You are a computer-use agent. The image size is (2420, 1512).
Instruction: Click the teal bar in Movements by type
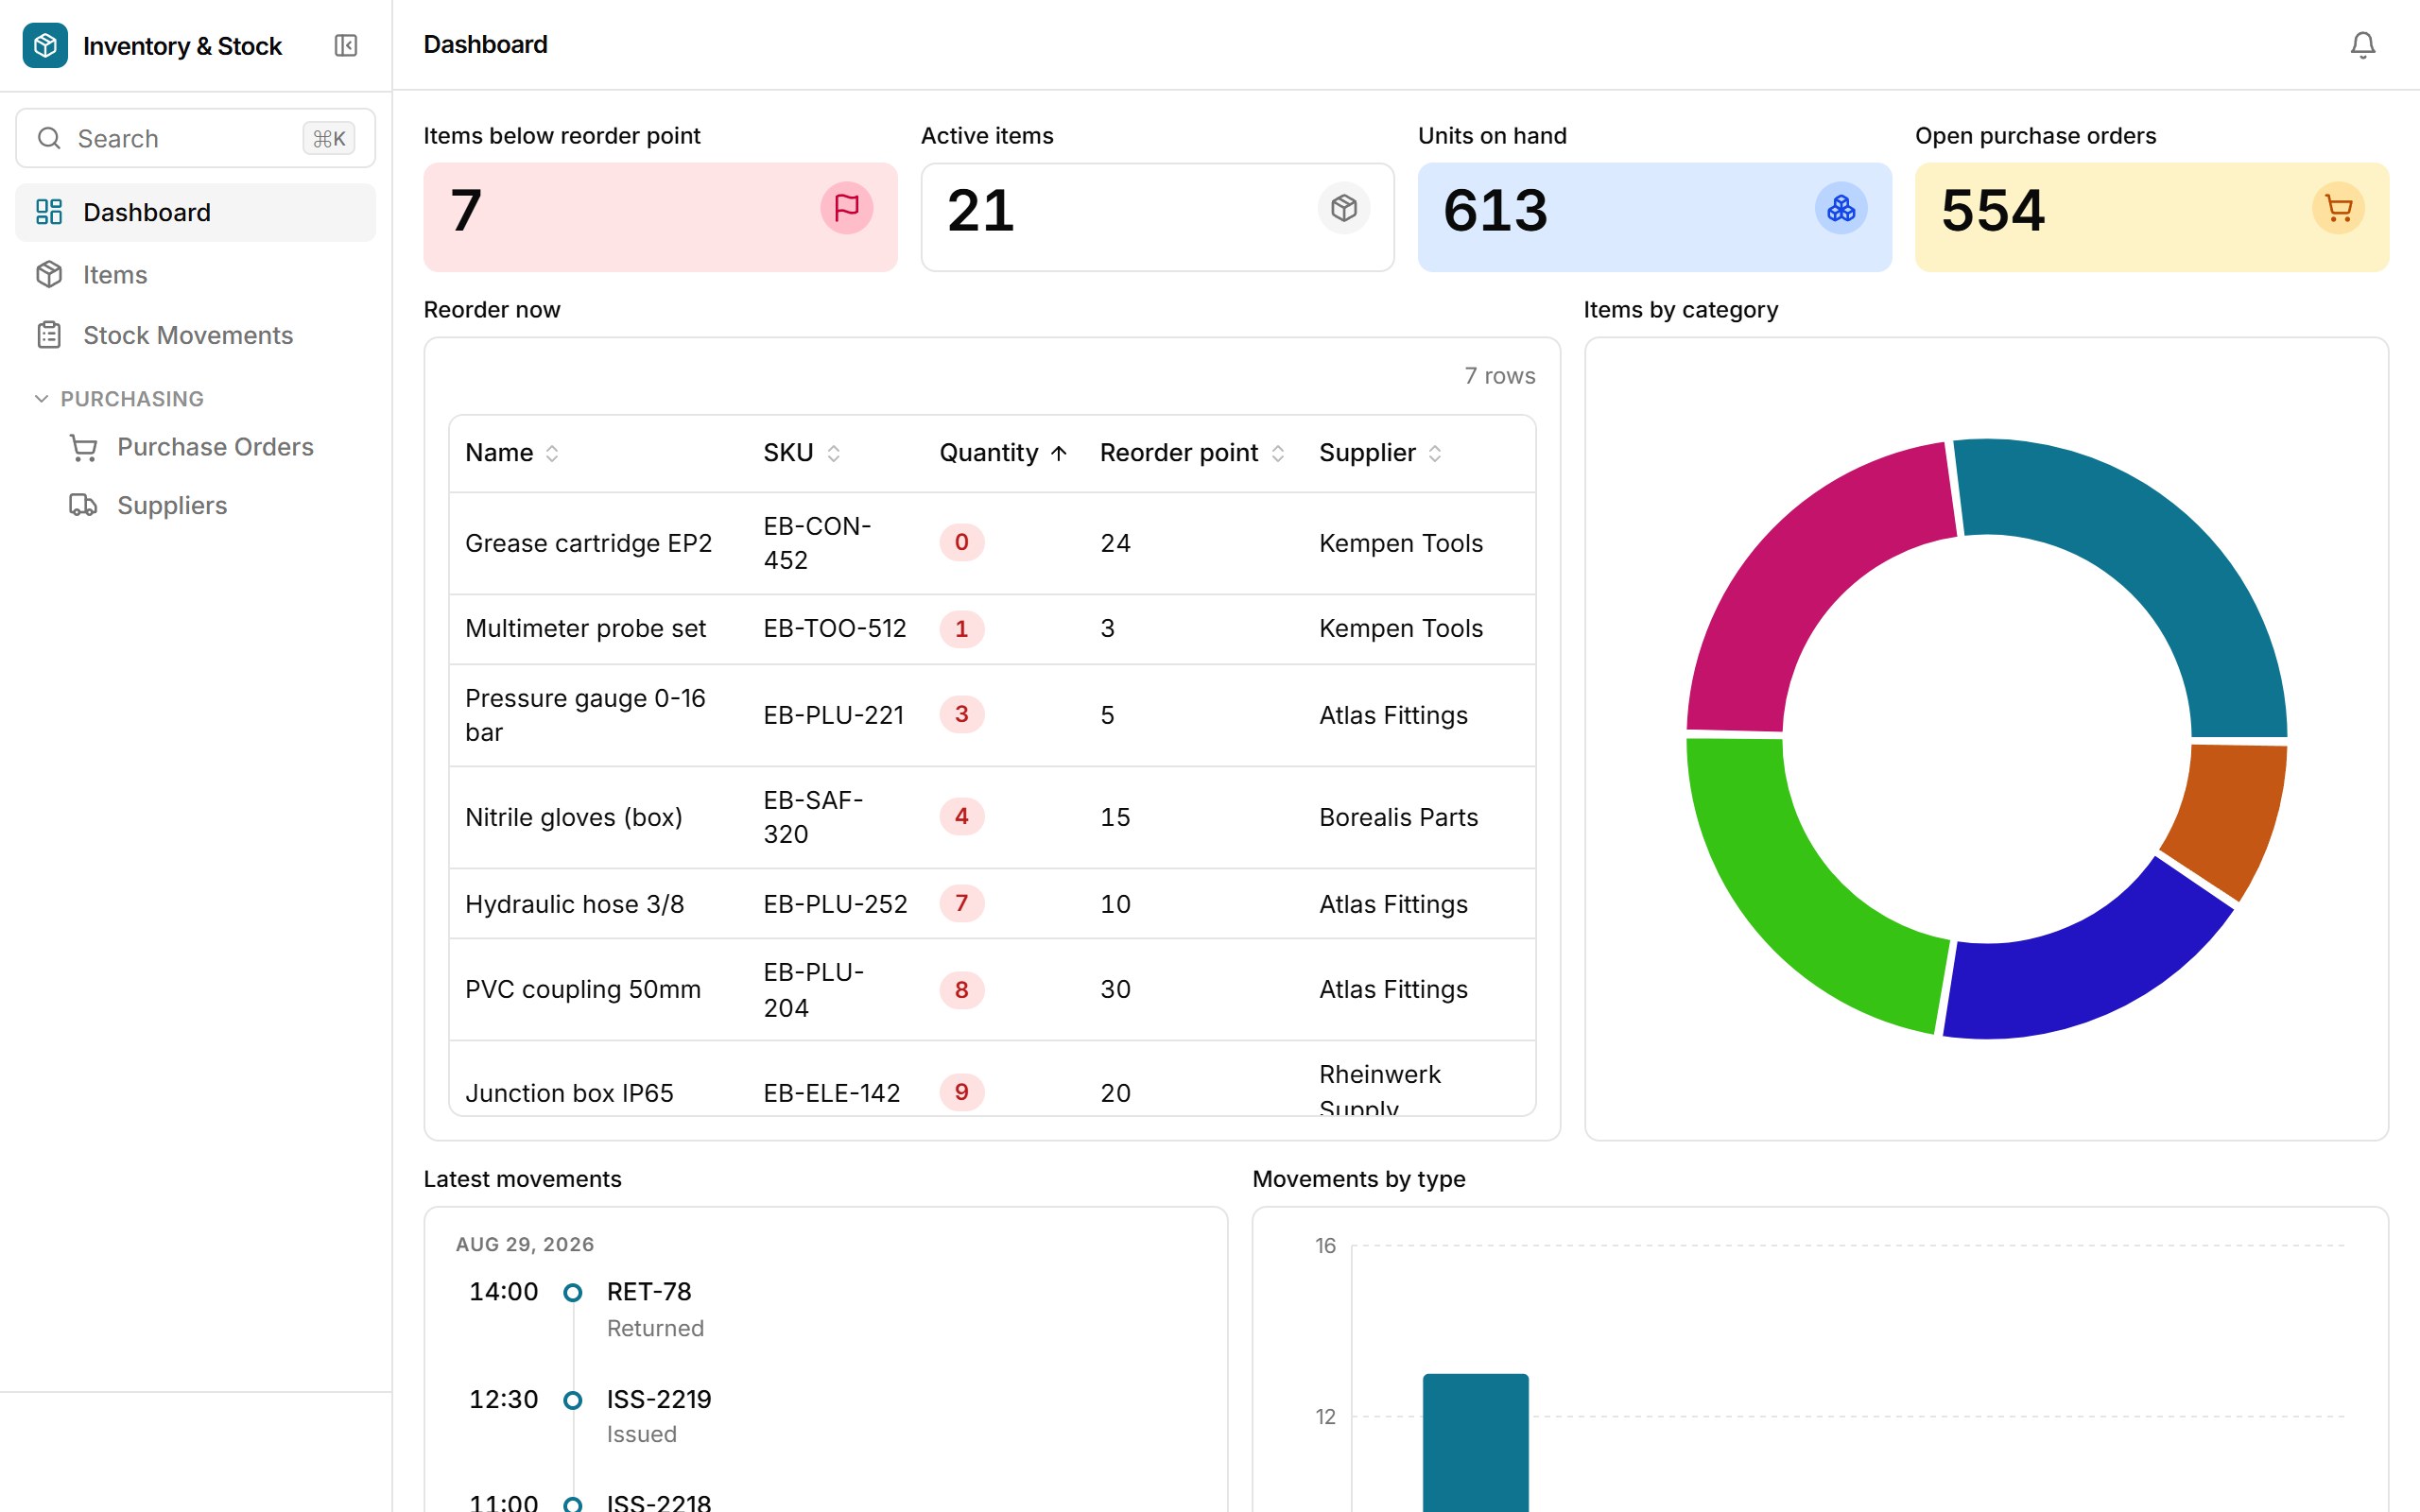(1475, 1442)
